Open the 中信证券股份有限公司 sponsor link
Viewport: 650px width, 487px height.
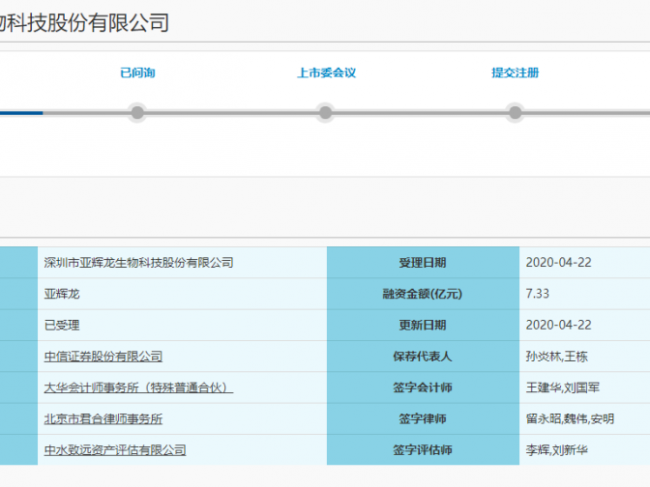[103, 356]
